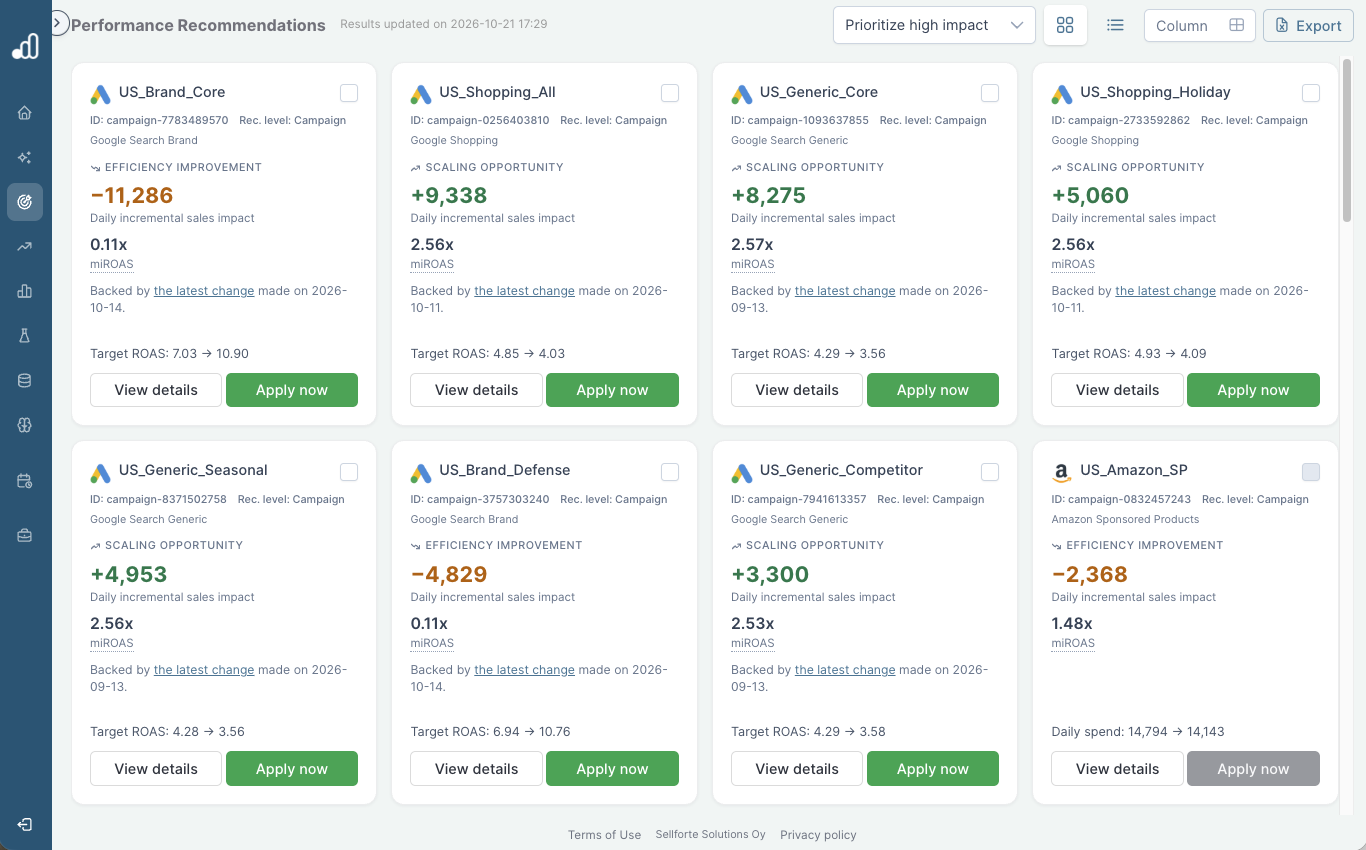The image size is (1366, 850).
Task: Click the Sellforte logo in sidebar
Action: click(x=25, y=46)
